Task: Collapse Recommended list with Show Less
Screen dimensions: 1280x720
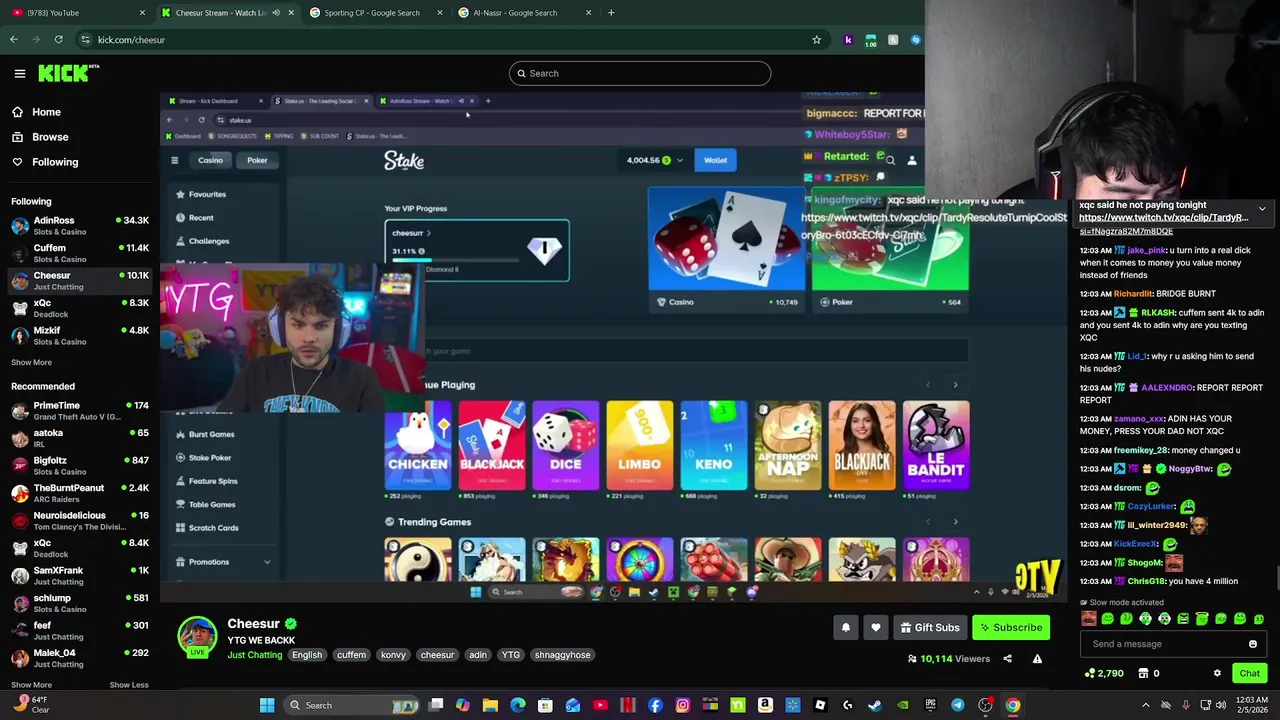Action: pos(128,685)
